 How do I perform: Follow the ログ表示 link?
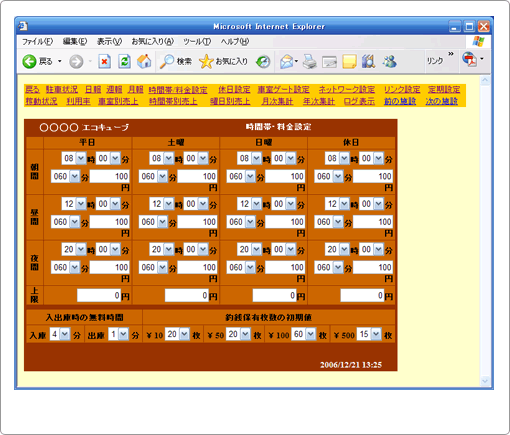[x=359, y=101]
